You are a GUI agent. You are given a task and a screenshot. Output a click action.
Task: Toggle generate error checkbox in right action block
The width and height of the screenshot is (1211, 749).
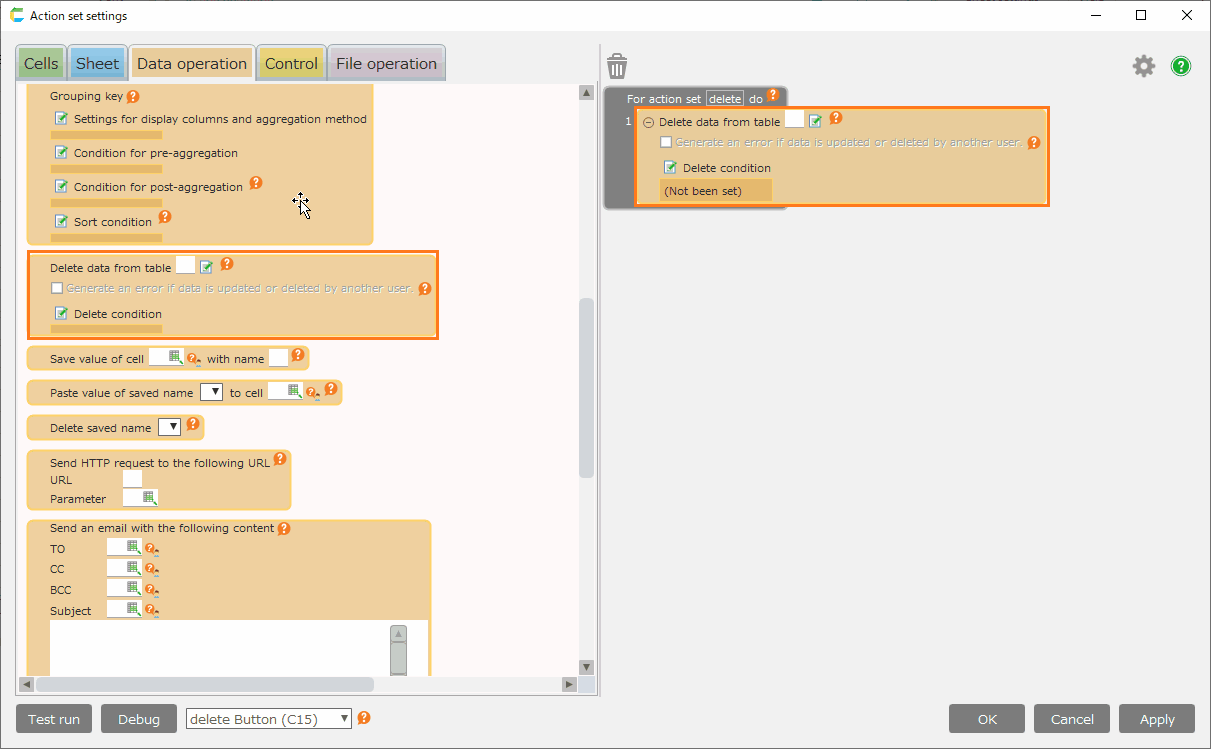[x=666, y=142]
